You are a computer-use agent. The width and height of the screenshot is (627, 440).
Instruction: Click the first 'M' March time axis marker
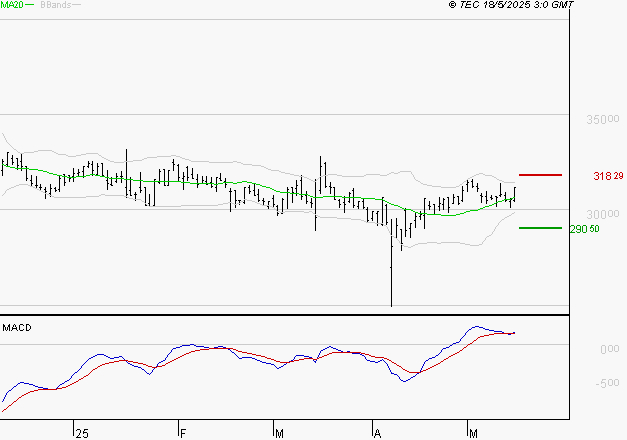click(278, 433)
